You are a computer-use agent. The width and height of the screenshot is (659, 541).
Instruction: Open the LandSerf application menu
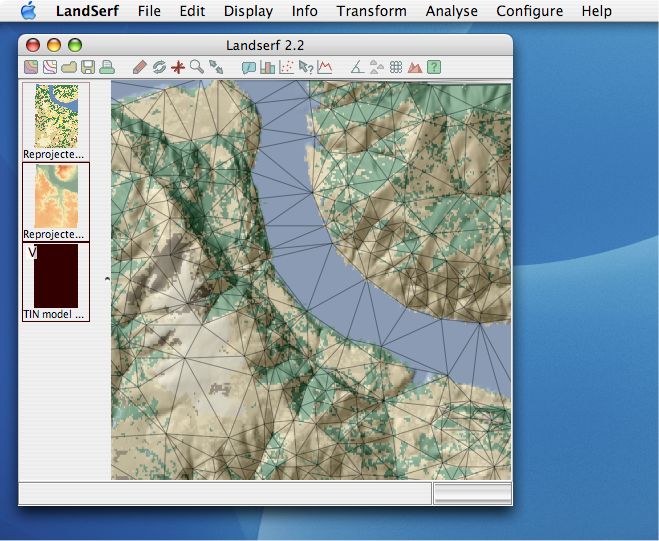click(x=87, y=11)
